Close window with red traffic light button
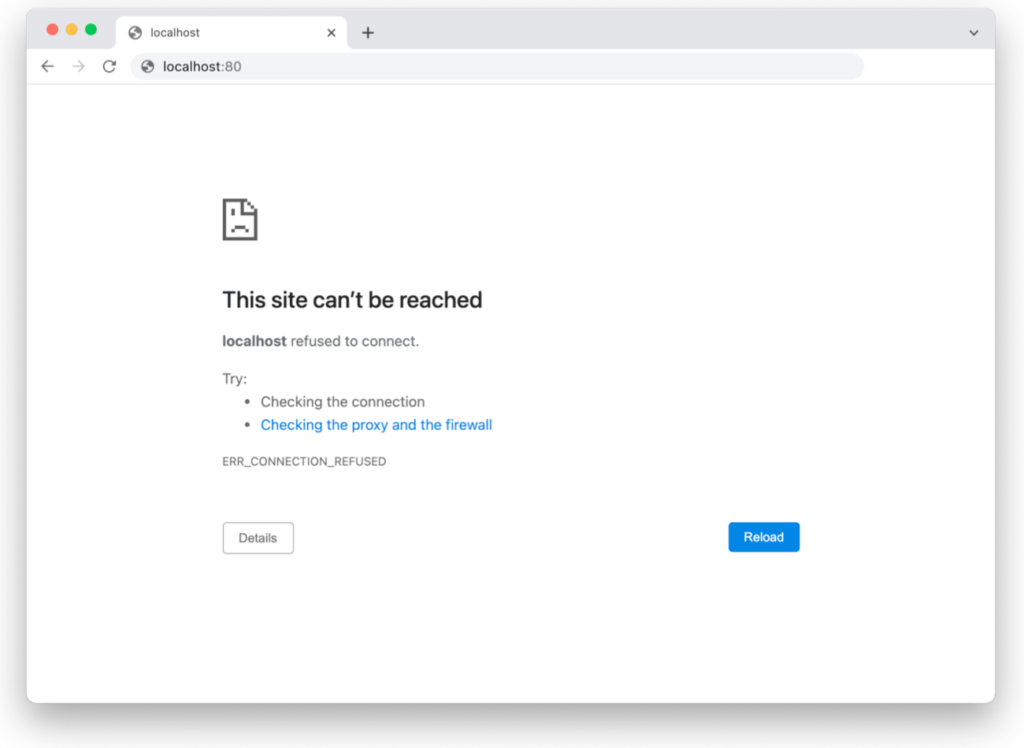This screenshot has width=1024, height=748. [x=52, y=29]
